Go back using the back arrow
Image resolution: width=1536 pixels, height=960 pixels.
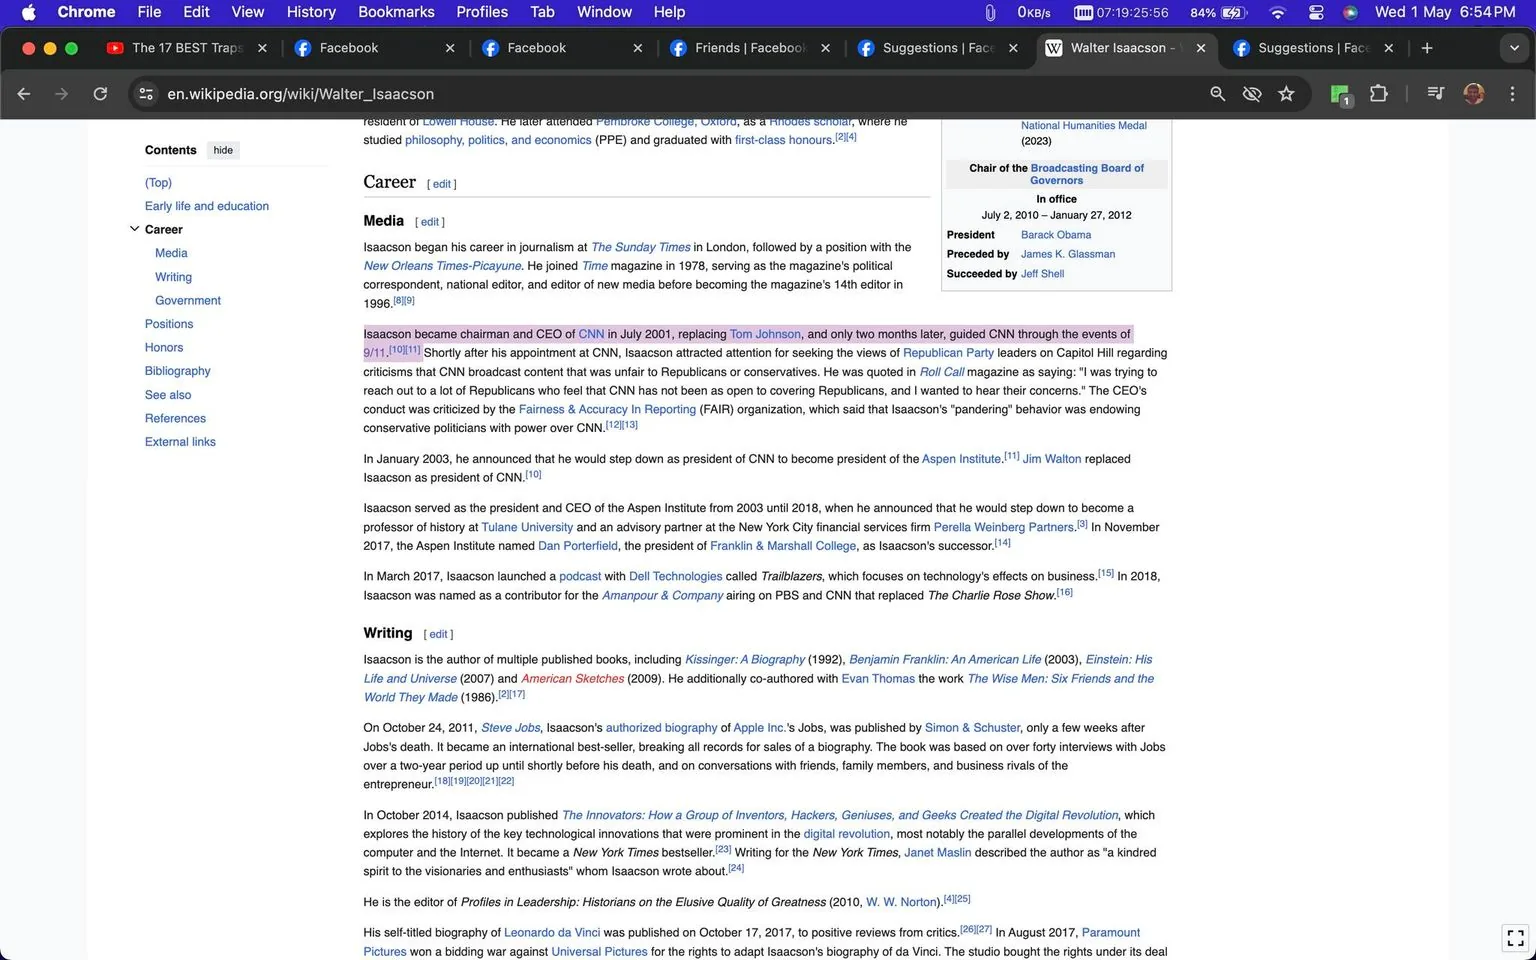pos(23,93)
